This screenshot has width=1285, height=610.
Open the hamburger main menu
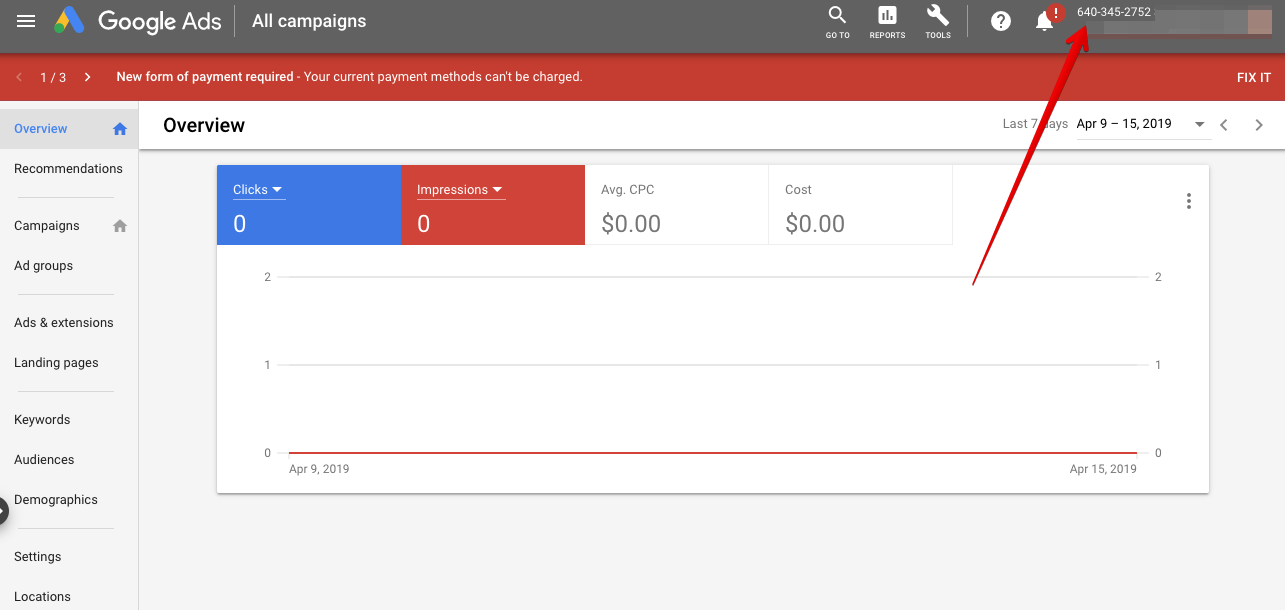pyautogui.click(x=26, y=21)
